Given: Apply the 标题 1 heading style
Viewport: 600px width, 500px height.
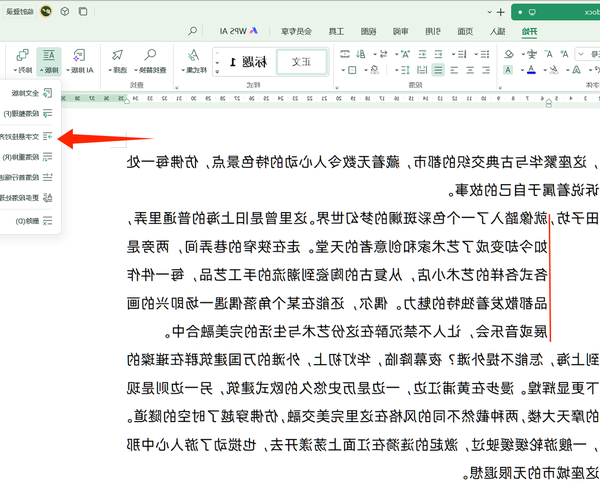Looking at the screenshot, I should [x=245, y=62].
